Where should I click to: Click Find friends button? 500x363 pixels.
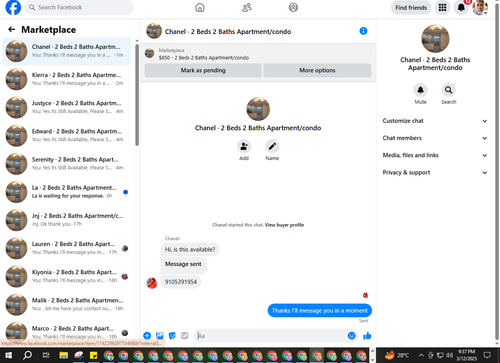pos(411,7)
